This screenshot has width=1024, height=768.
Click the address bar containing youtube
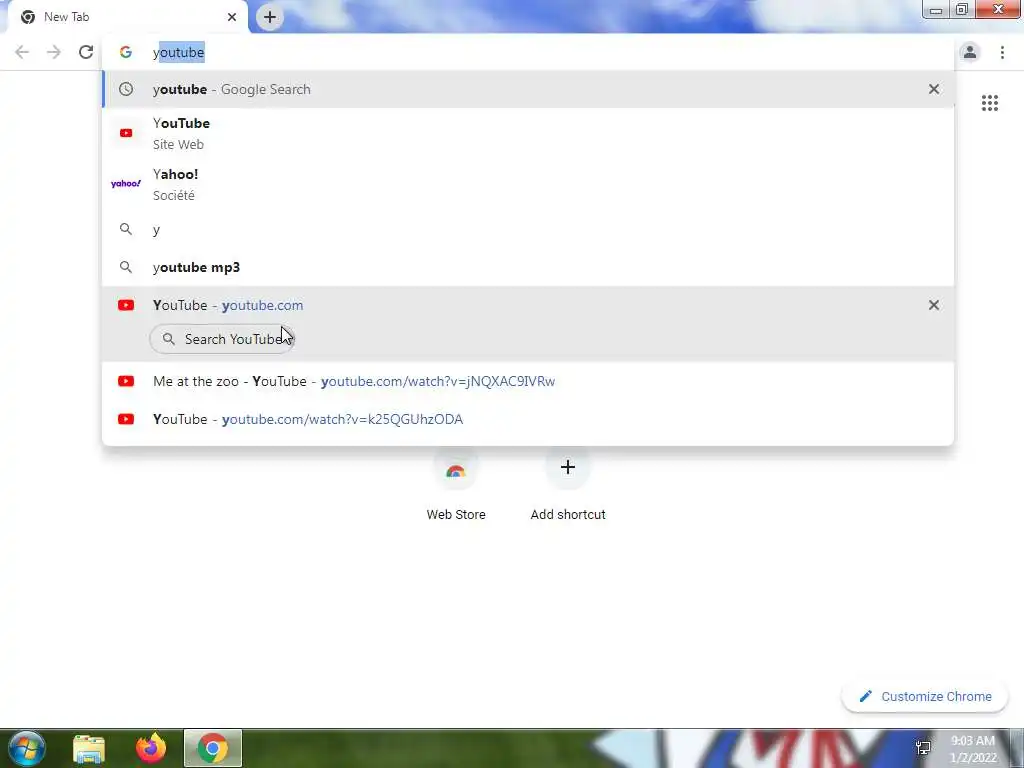(528, 52)
